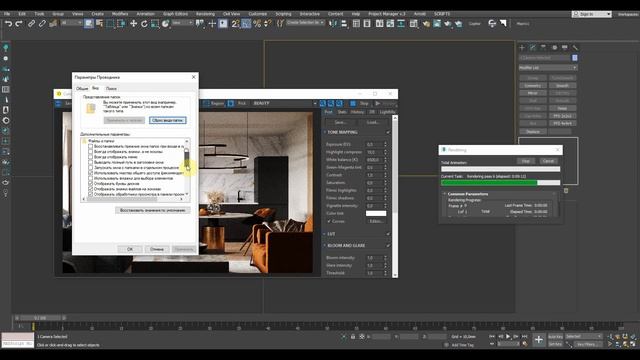The width and height of the screenshot is (640, 360).
Task: Activate the Select and Link tool
Action: point(31,24)
